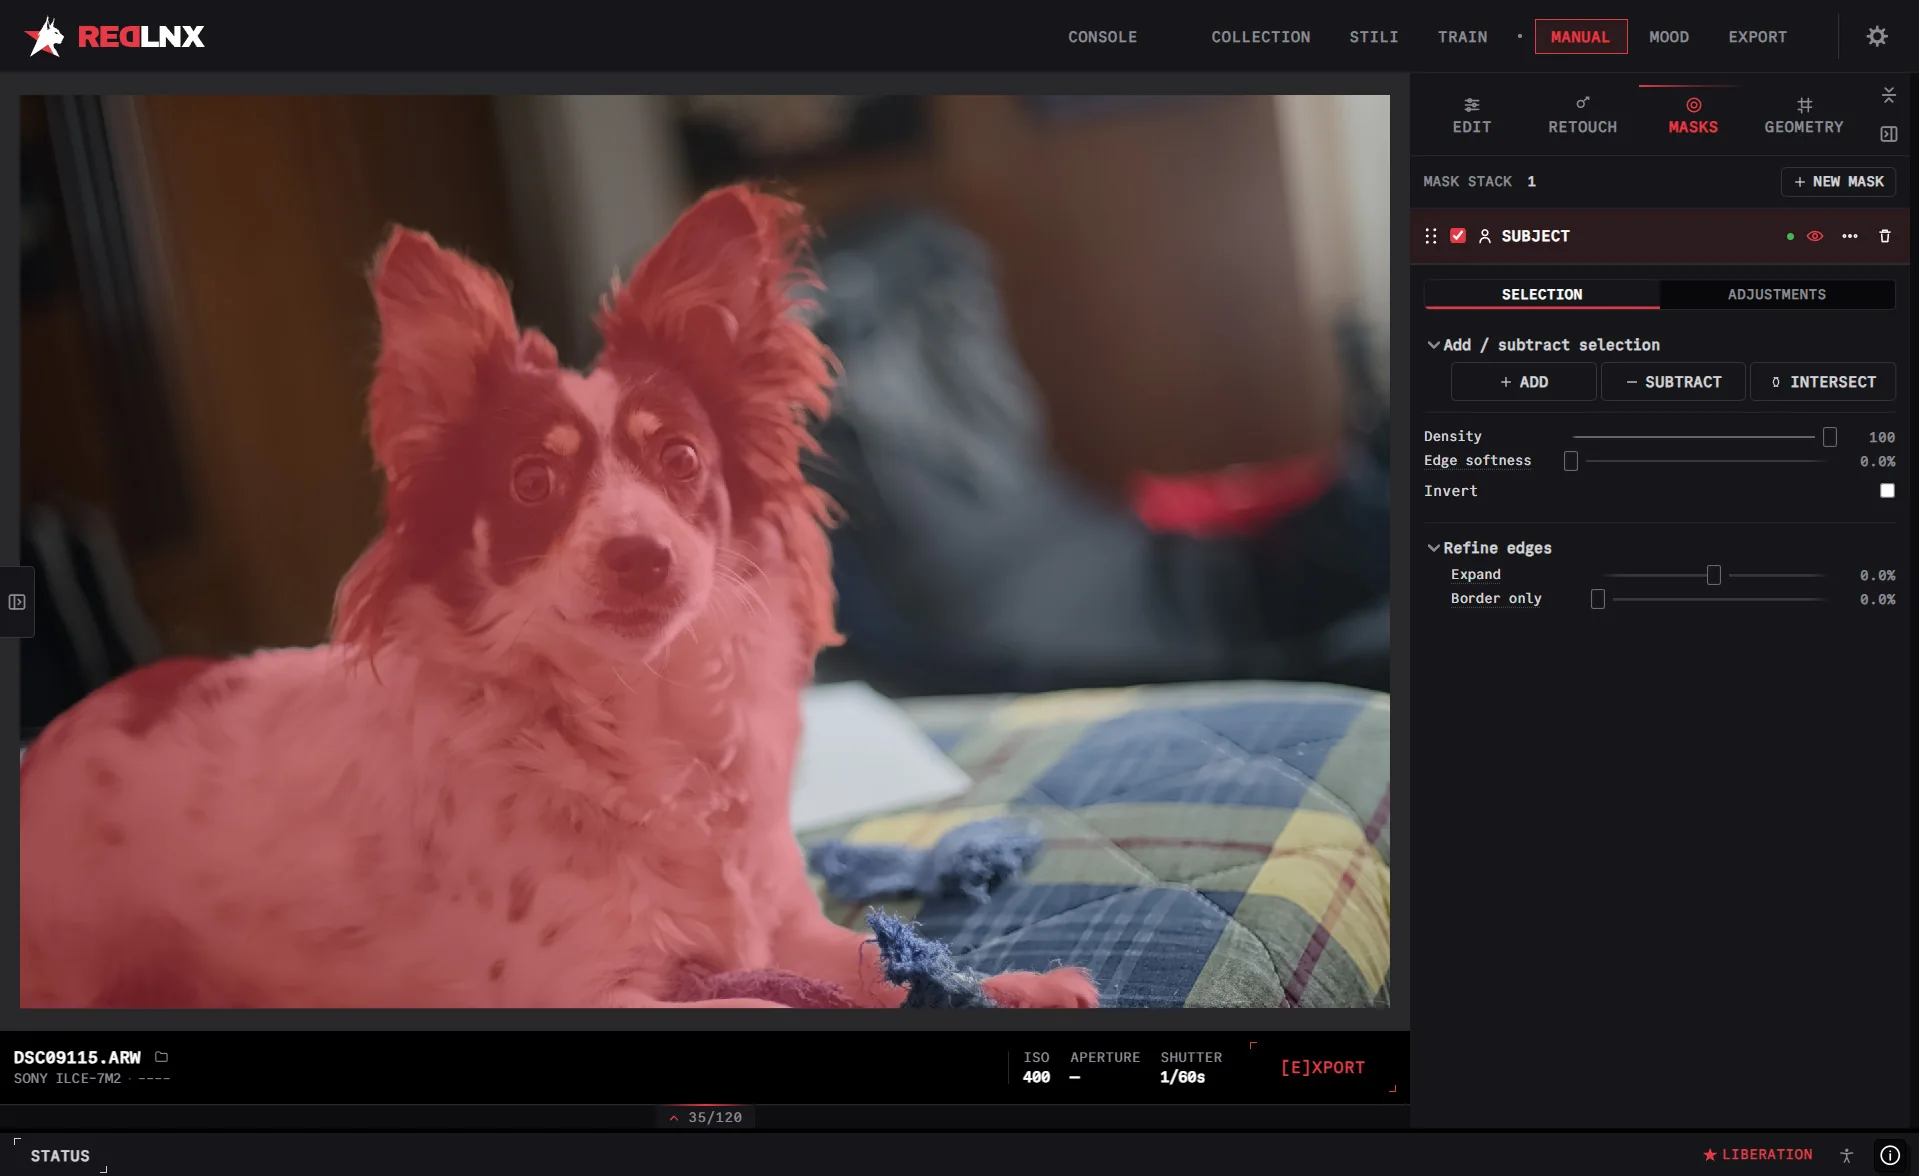Open the left side panel toggle
The height and width of the screenshot is (1176, 1919).
coord(17,602)
